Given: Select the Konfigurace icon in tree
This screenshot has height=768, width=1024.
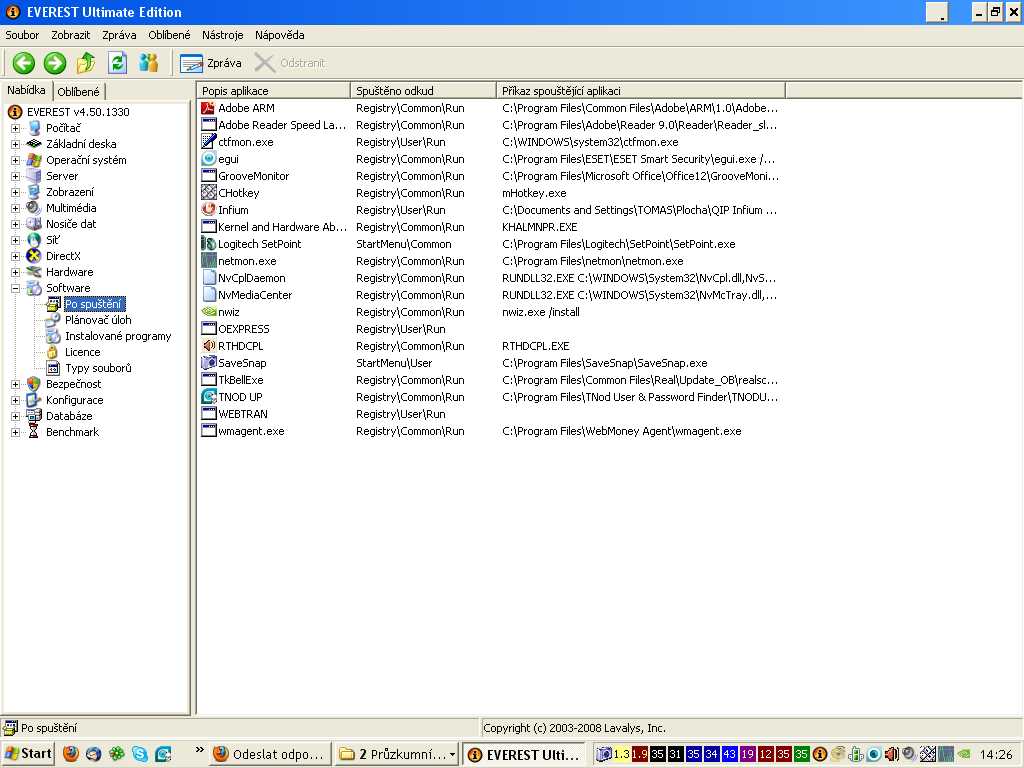Looking at the screenshot, I should pyautogui.click(x=33, y=400).
